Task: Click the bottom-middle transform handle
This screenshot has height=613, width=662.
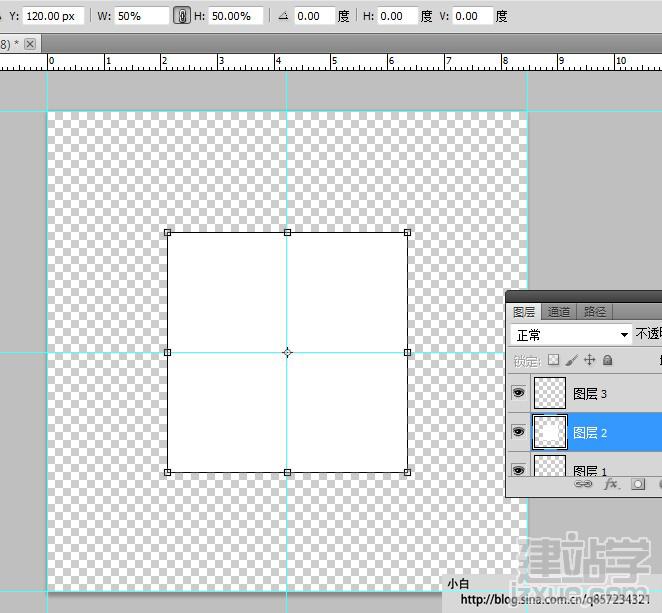Action: coord(288,472)
